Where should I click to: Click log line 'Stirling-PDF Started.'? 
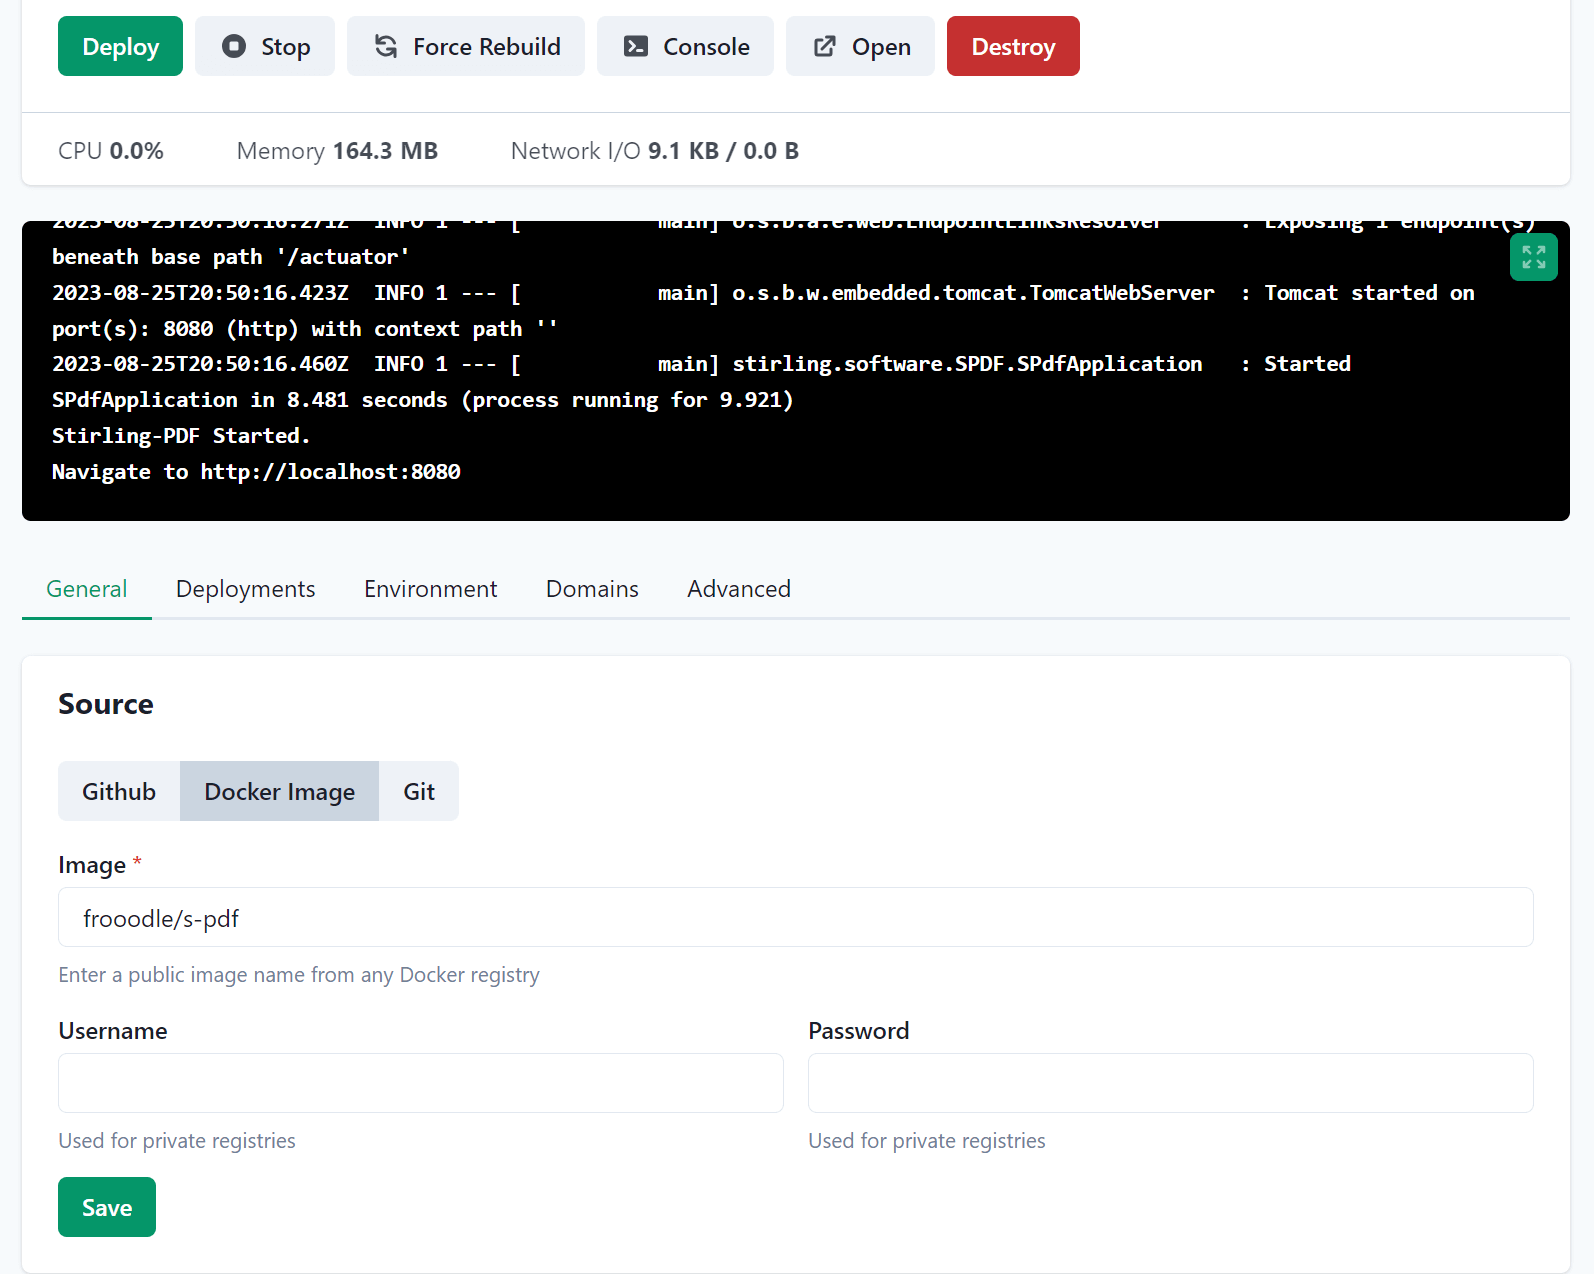pyautogui.click(x=181, y=436)
